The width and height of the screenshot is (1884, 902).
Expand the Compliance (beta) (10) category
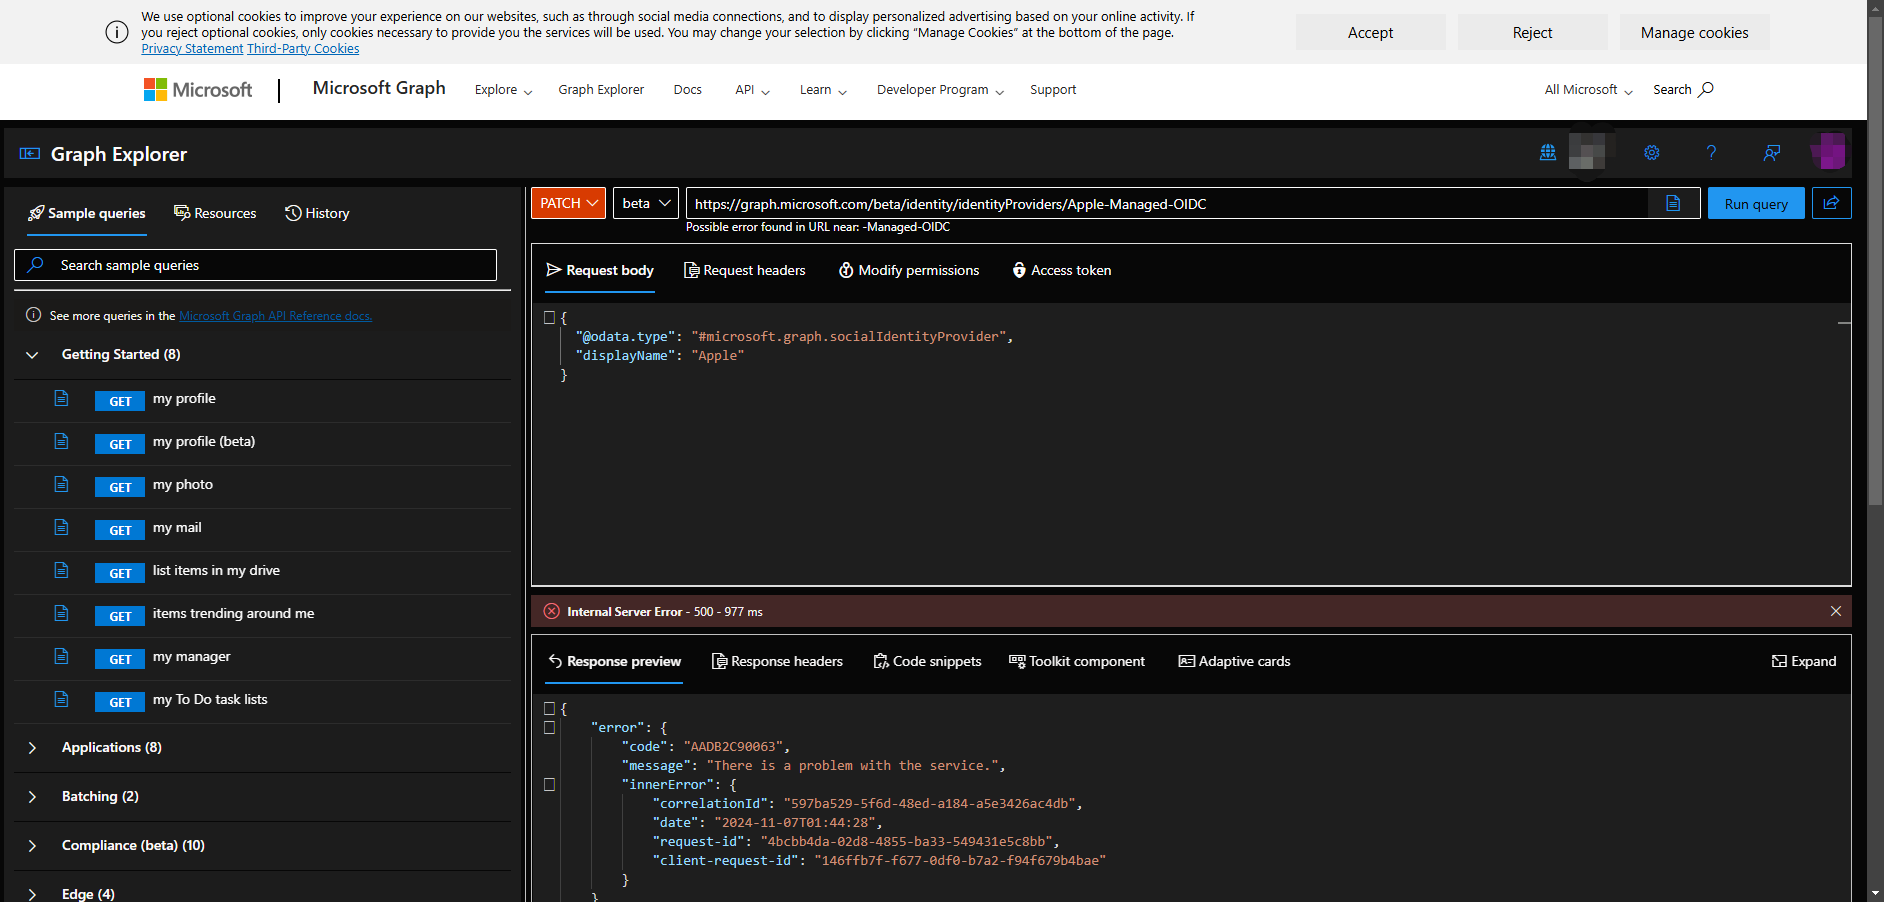[x=32, y=846]
